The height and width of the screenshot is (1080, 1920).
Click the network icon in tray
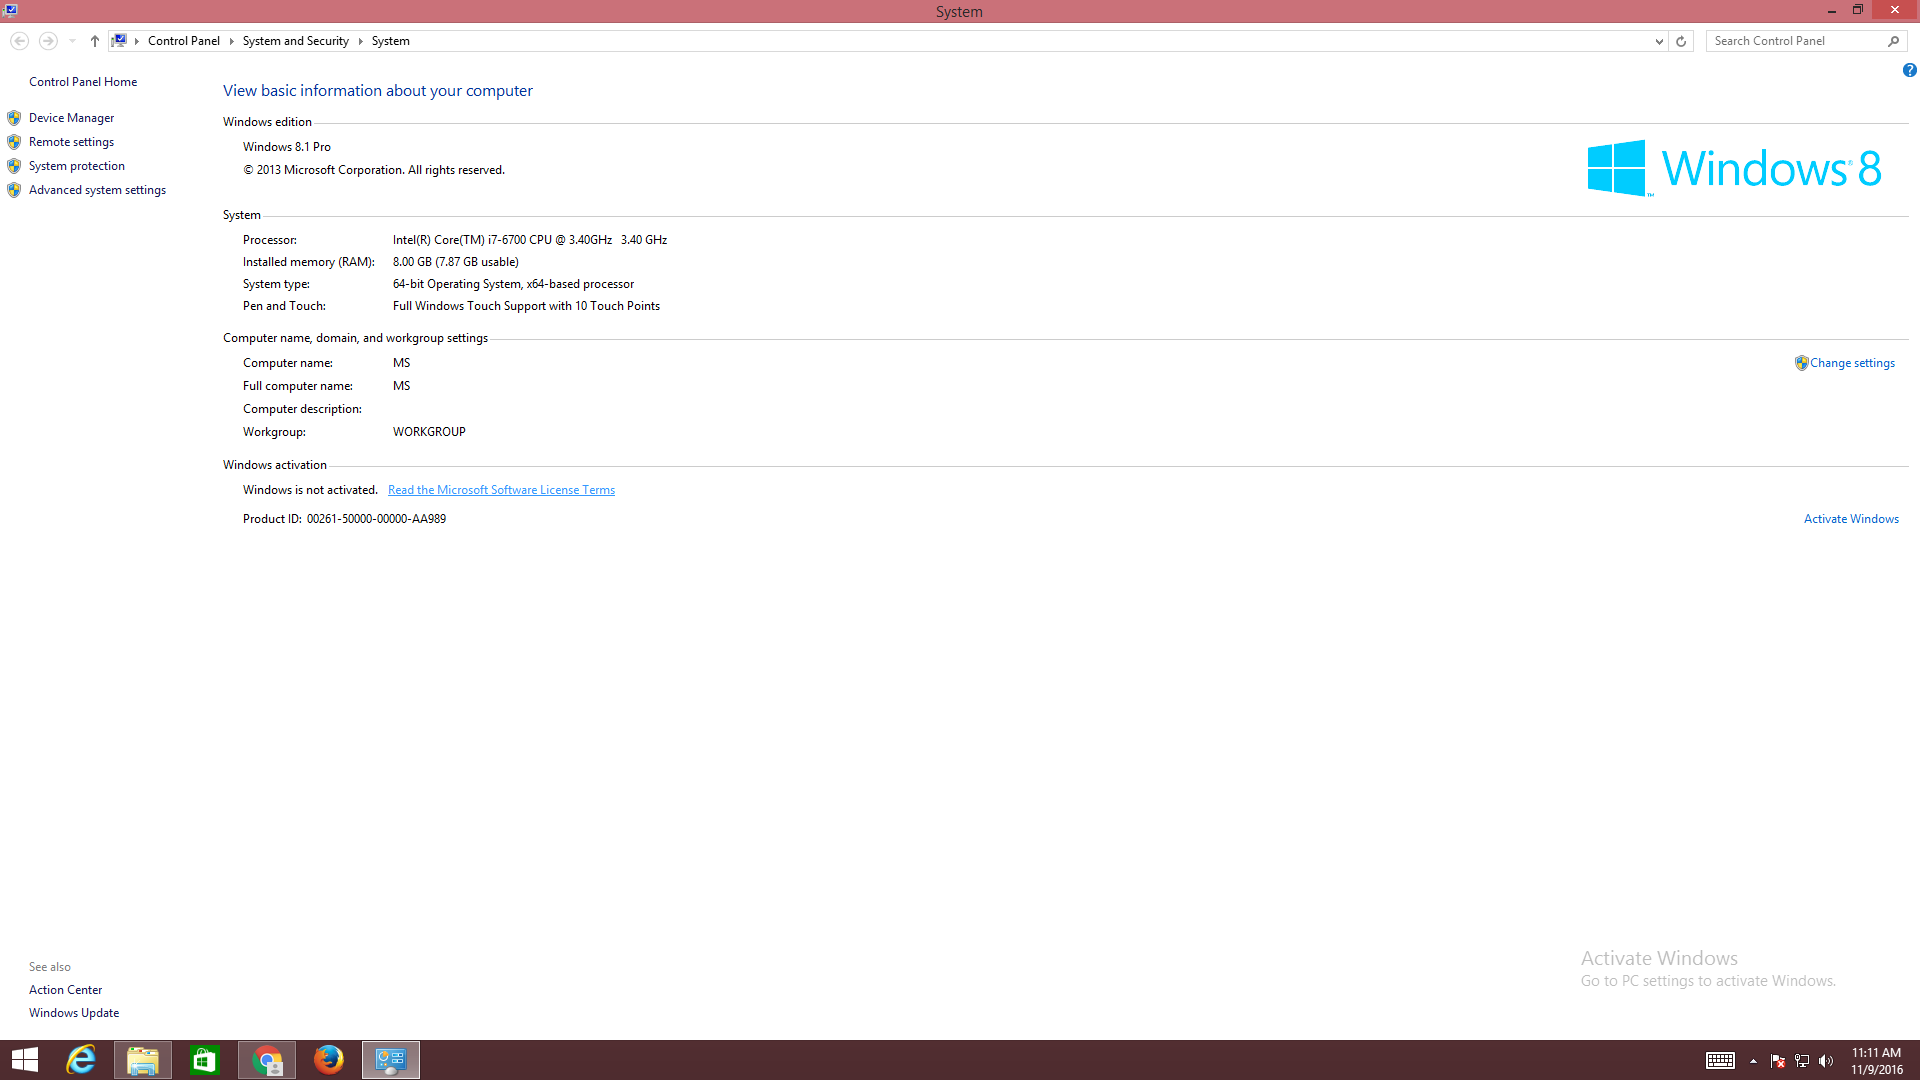point(1802,1061)
